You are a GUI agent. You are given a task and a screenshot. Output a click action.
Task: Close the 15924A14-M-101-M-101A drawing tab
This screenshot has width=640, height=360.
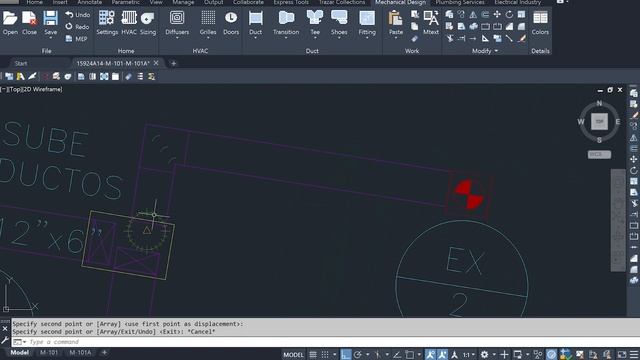(156, 63)
